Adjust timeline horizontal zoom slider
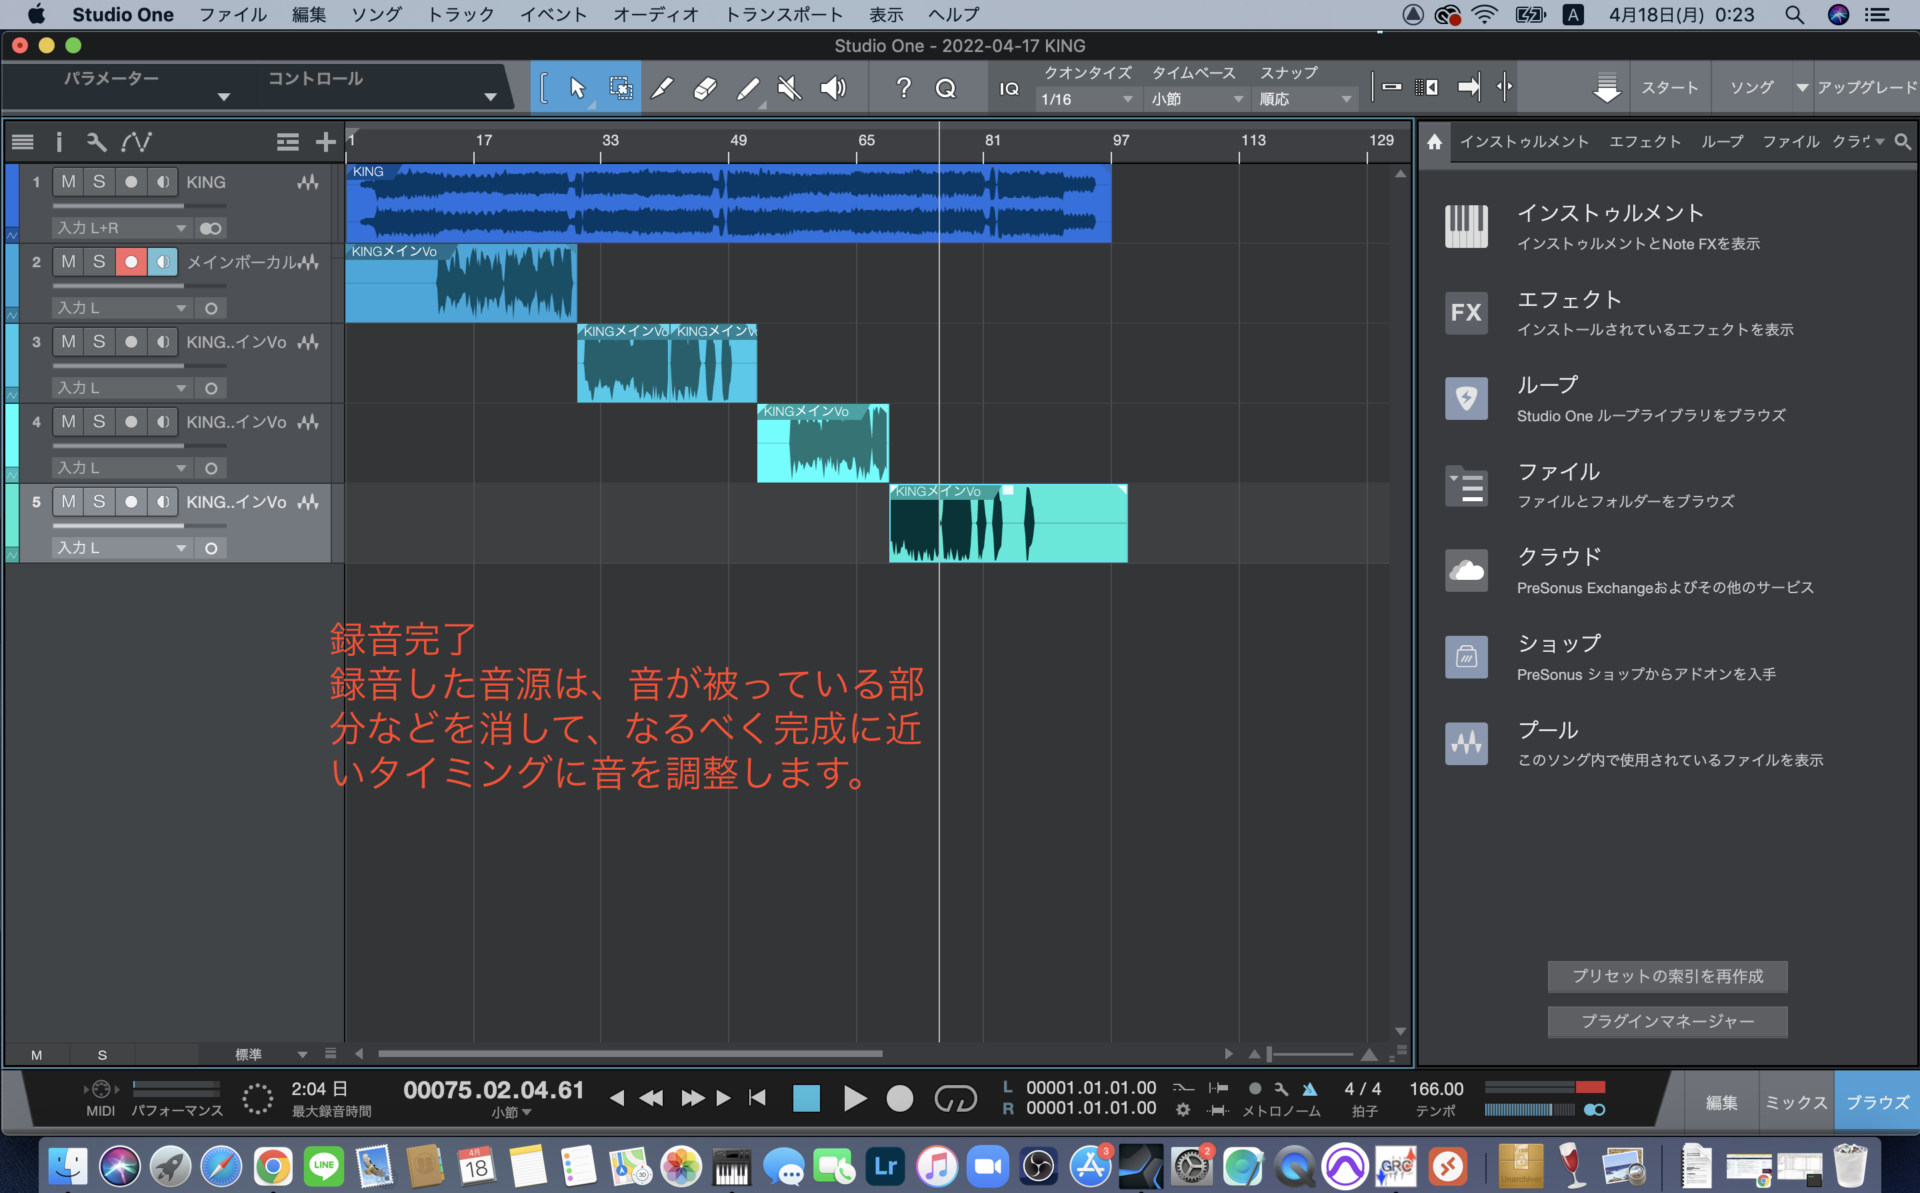Screen dimensions: 1920x1193 [1312, 1054]
